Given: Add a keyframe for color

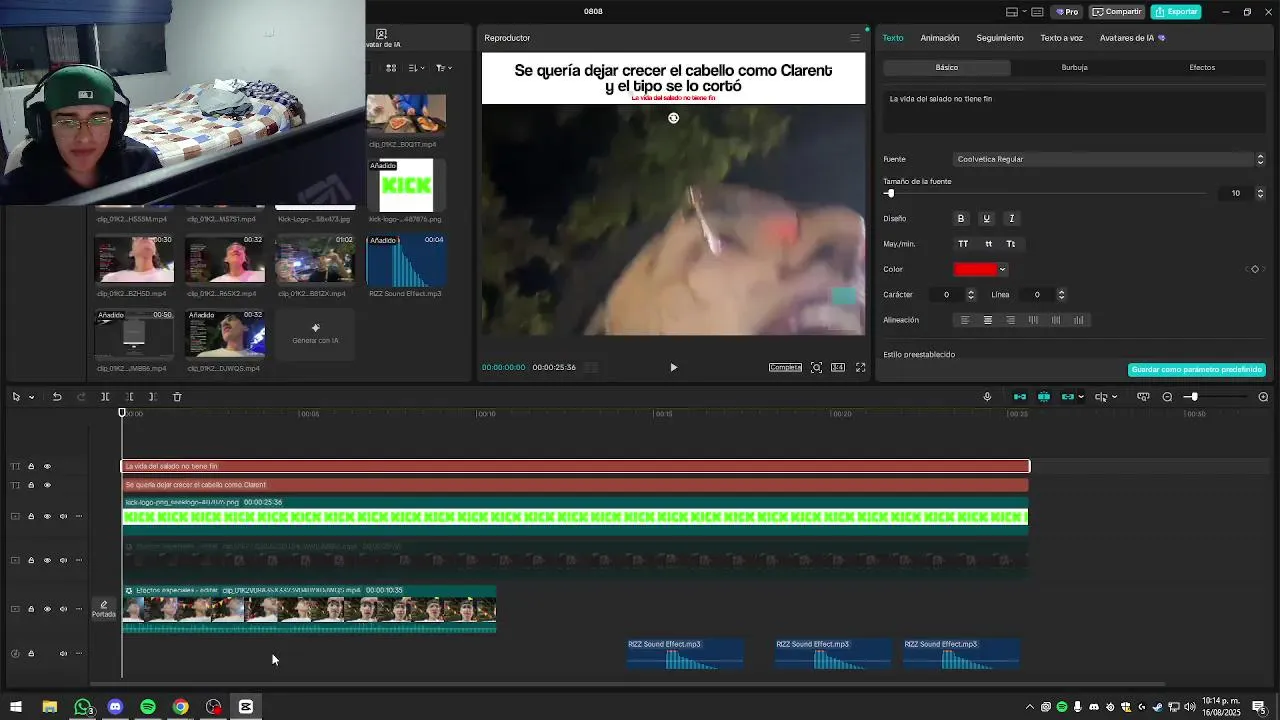Looking at the screenshot, I should pyautogui.click(x=1255, y=269).
